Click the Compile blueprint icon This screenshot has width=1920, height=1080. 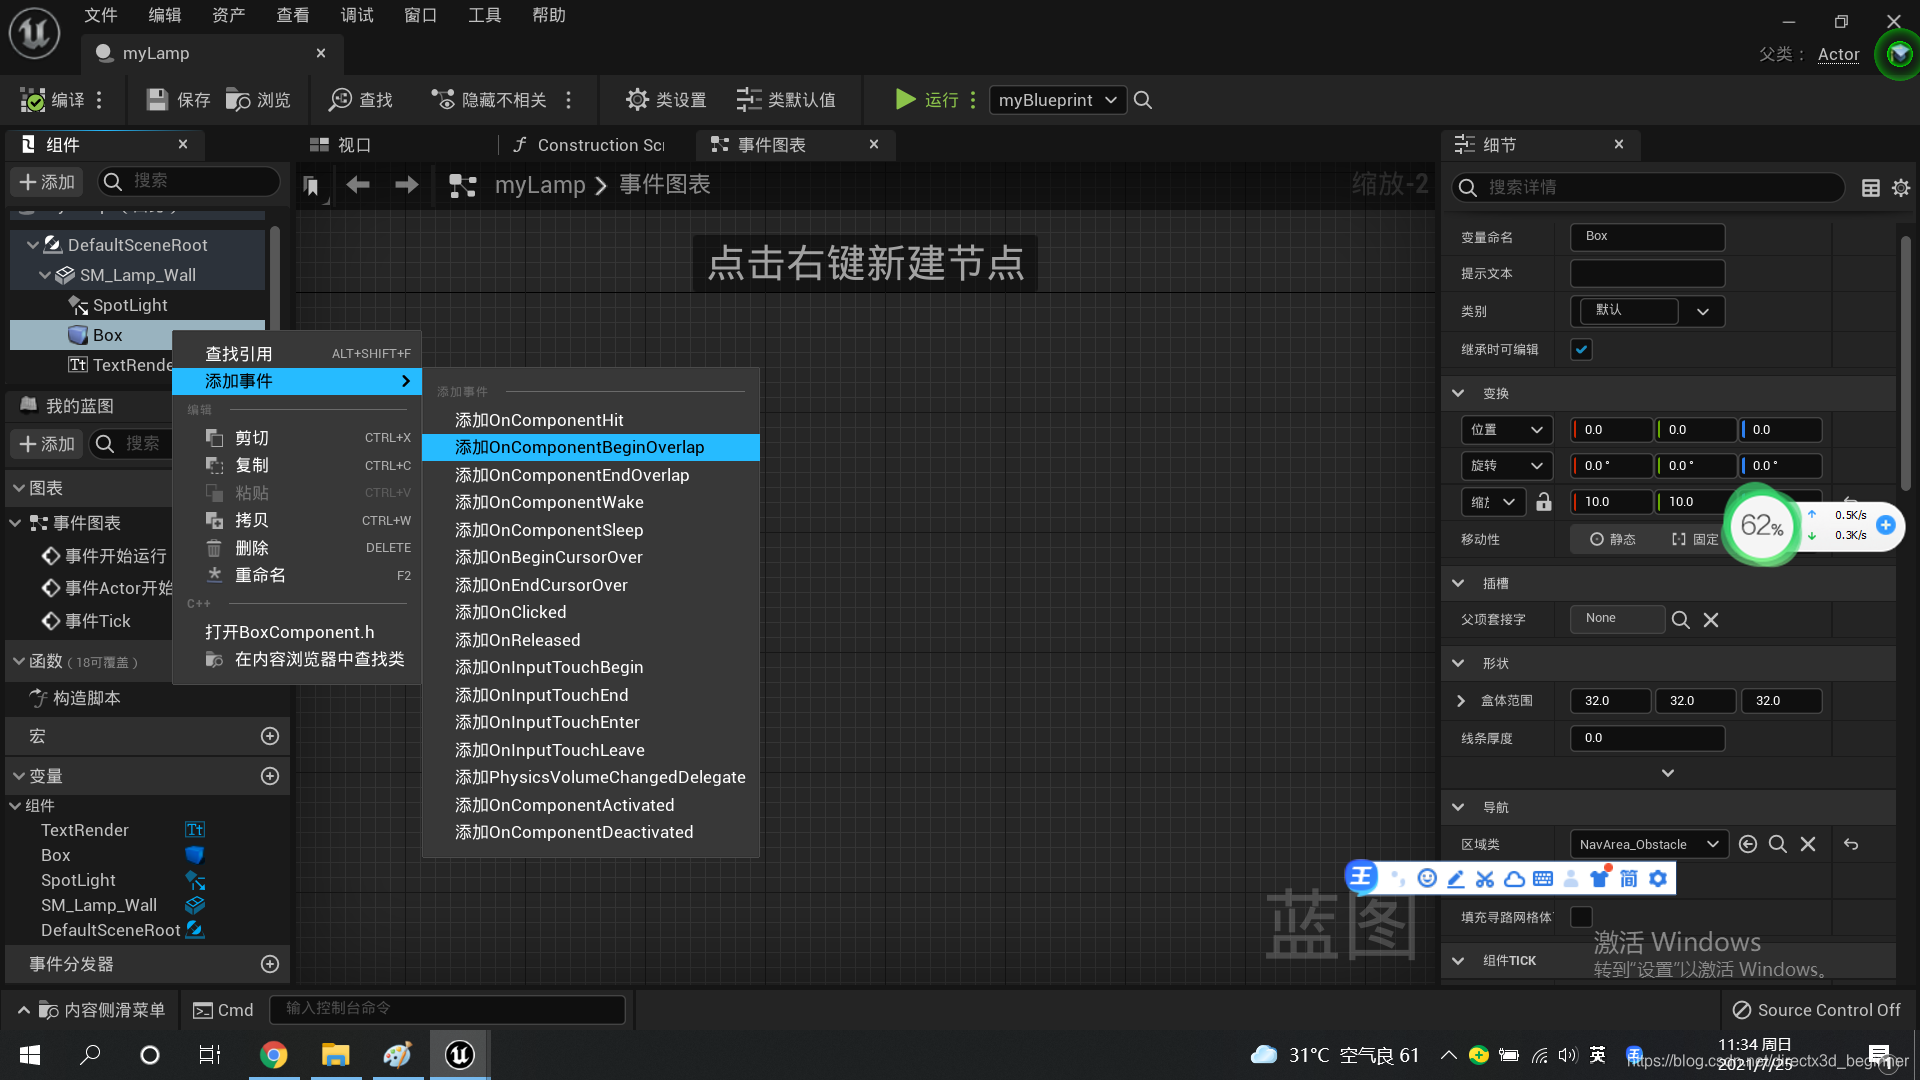(33, 100)
